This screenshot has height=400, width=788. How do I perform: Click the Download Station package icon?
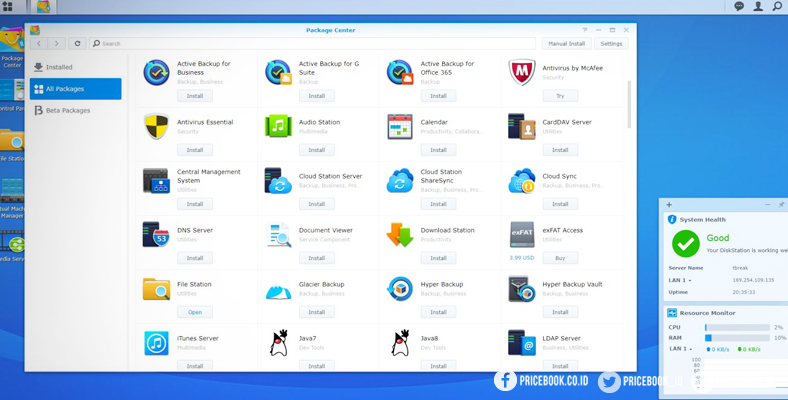pos(400,234)
